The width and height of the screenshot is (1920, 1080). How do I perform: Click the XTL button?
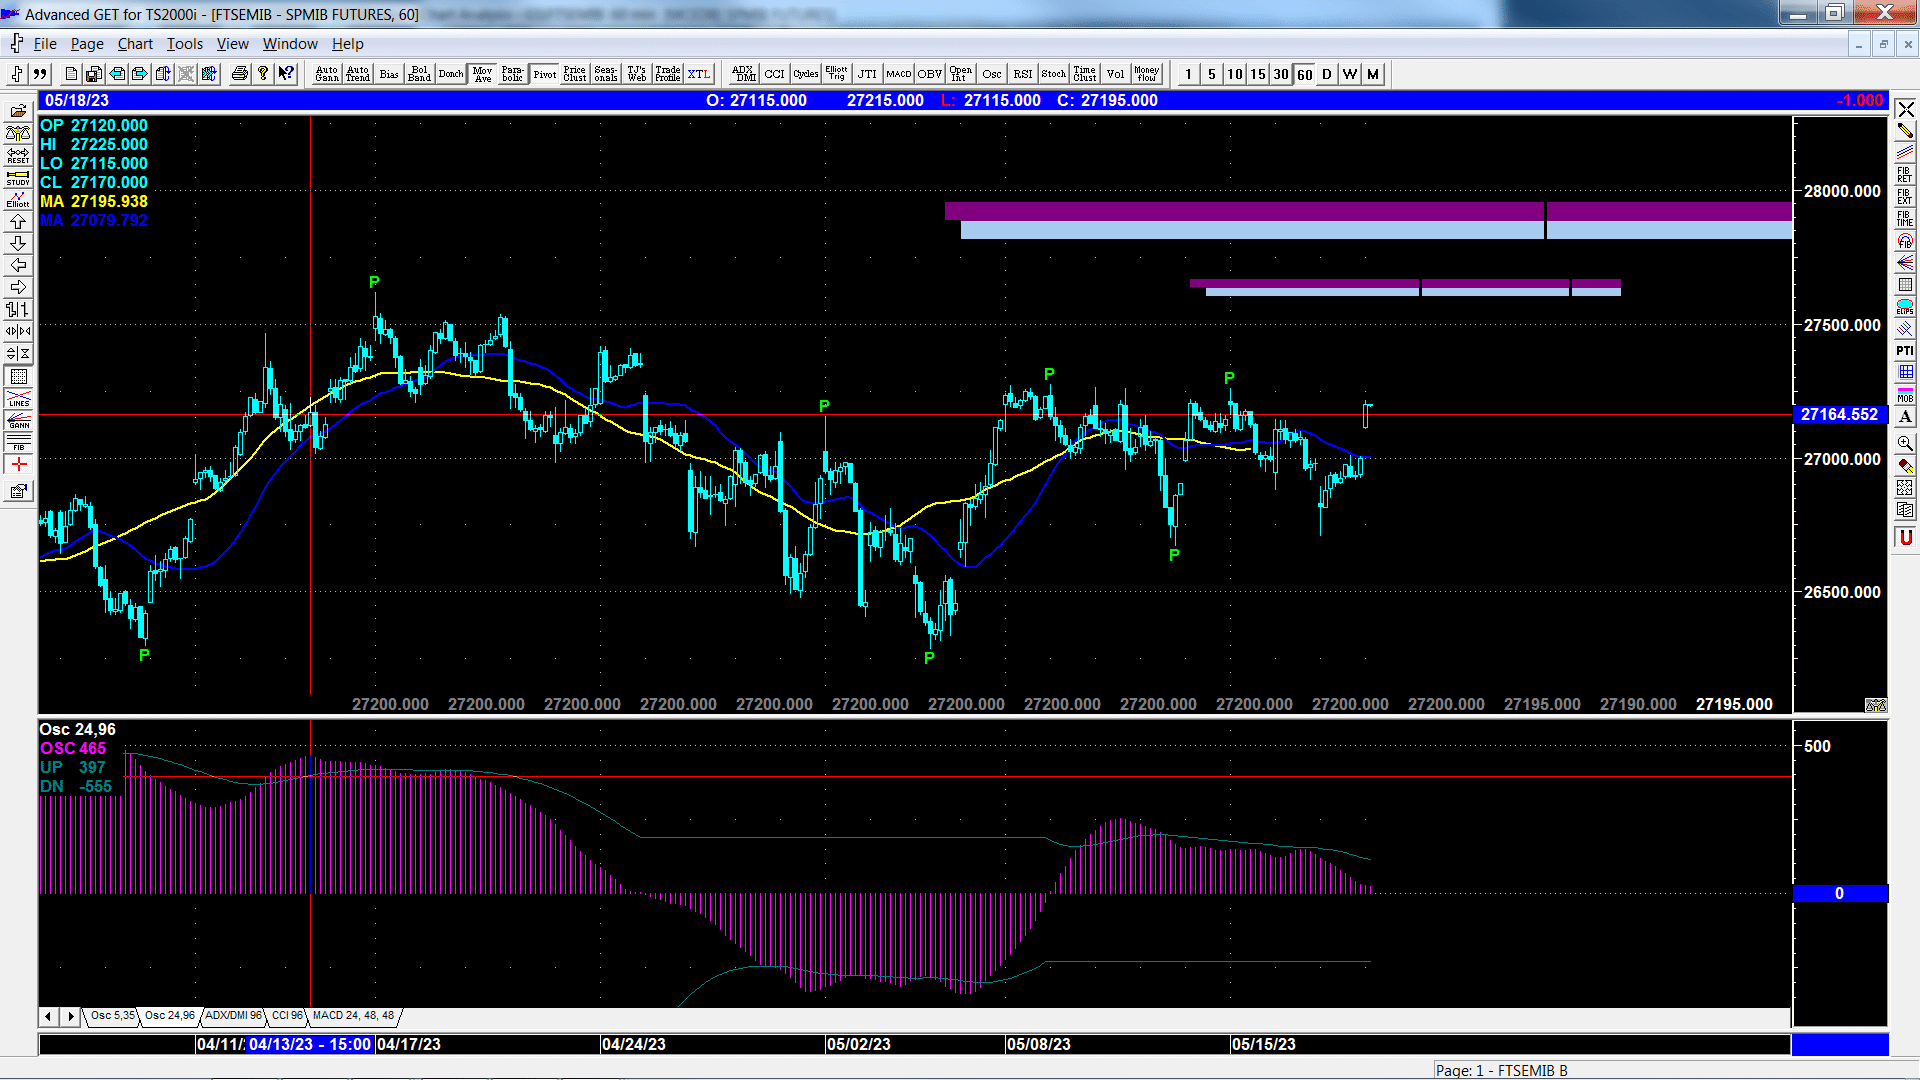tap(699, 74)
